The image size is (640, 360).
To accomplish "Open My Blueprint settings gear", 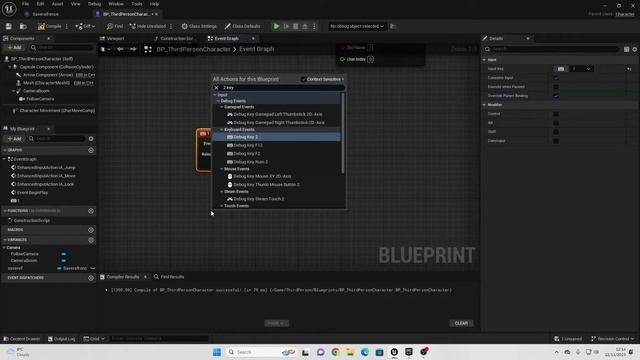I will coord(91,139).
